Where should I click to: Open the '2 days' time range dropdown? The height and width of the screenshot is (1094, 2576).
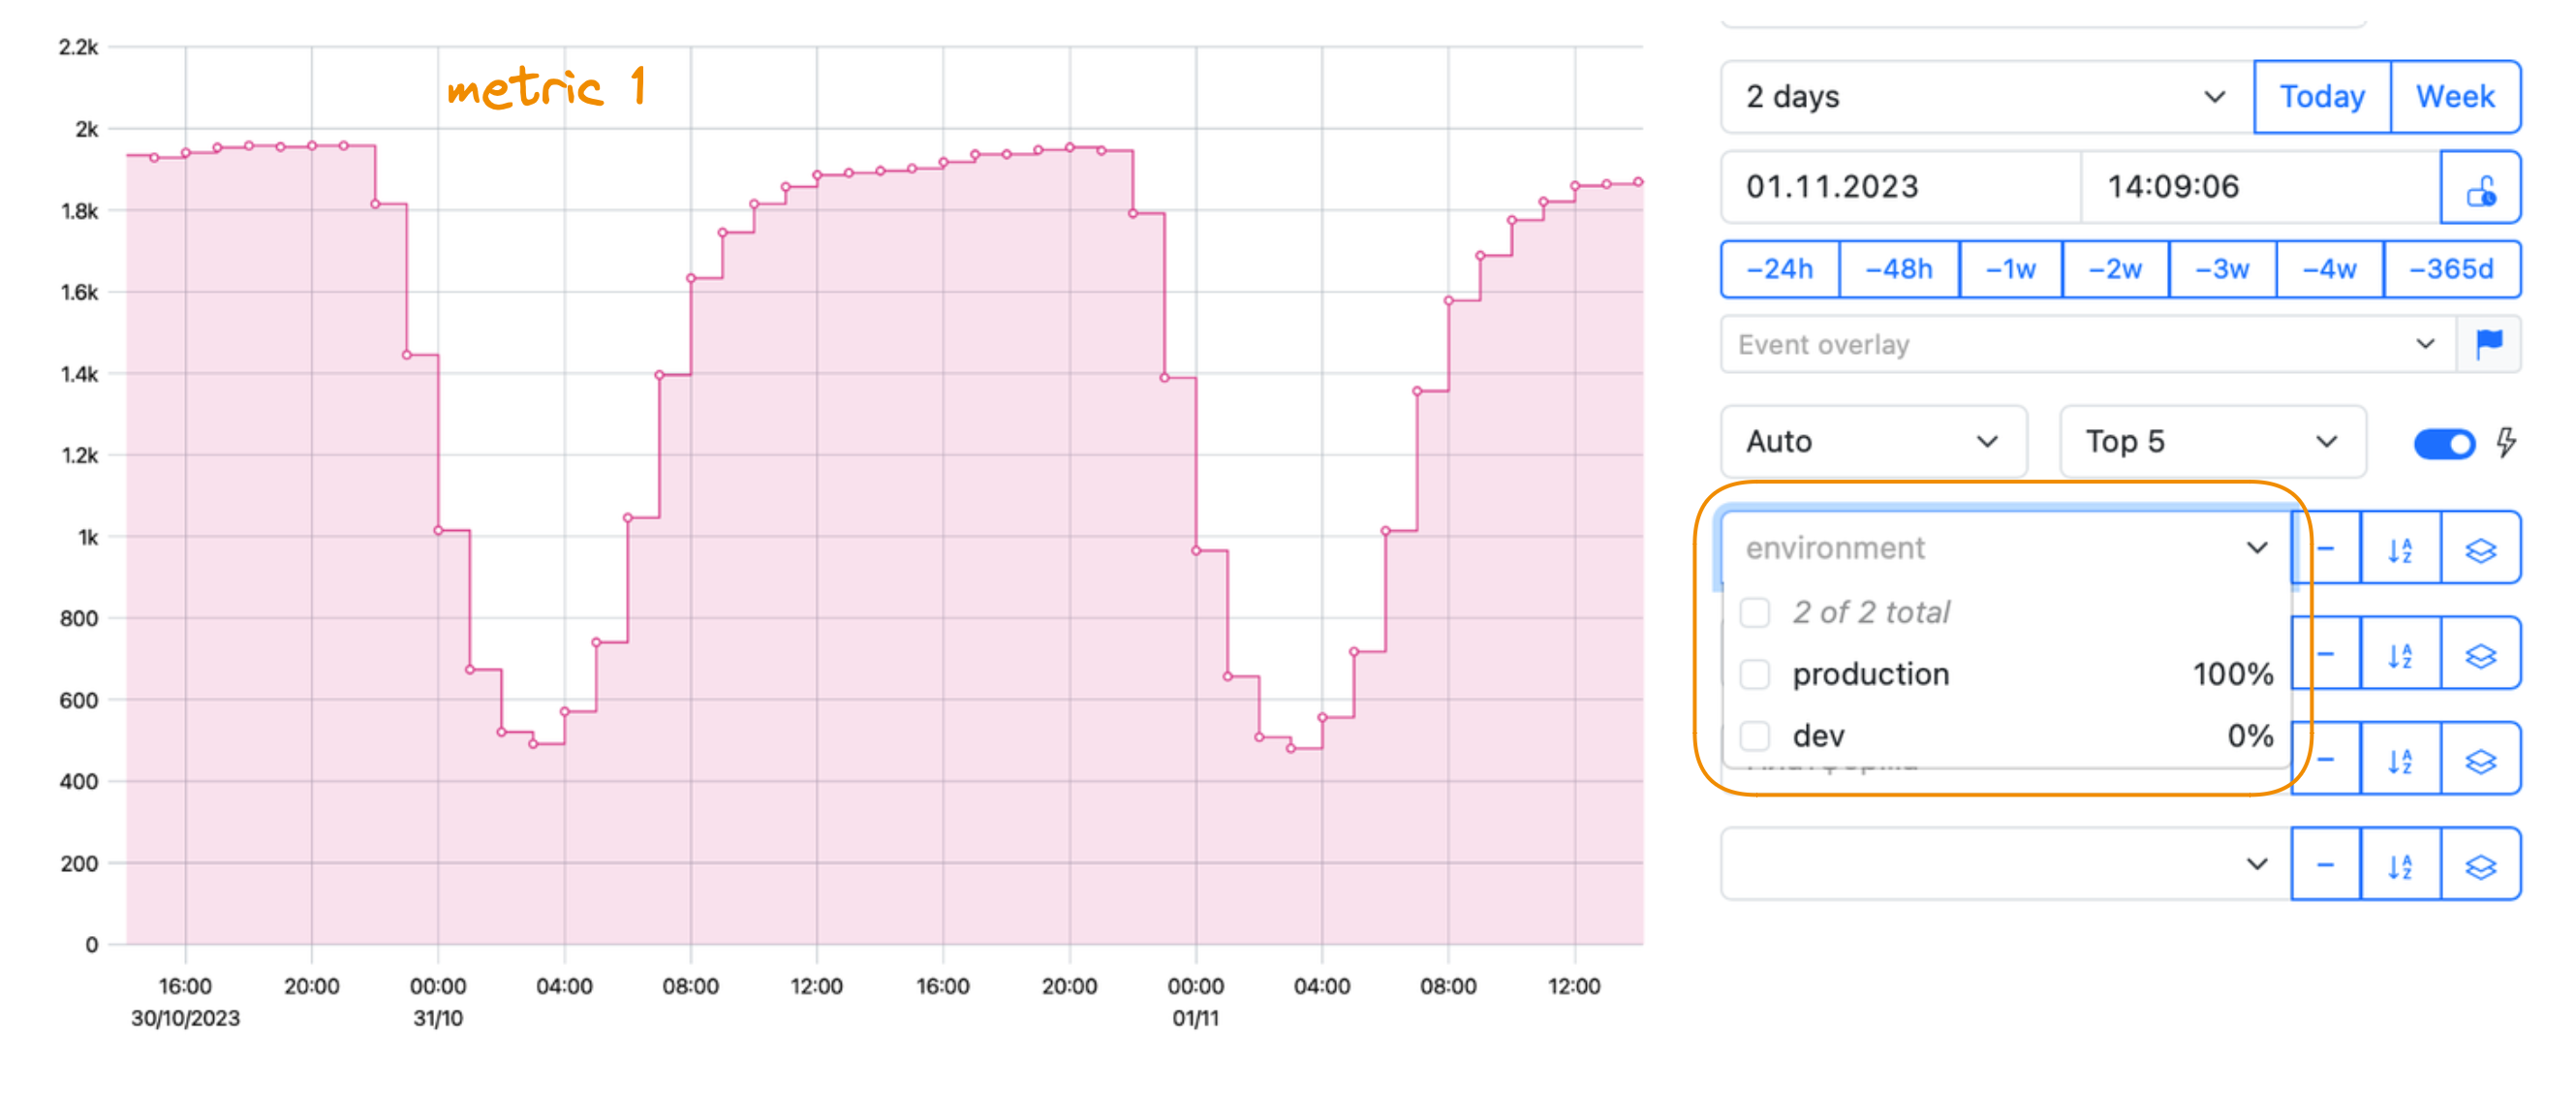coord(1987,97)
